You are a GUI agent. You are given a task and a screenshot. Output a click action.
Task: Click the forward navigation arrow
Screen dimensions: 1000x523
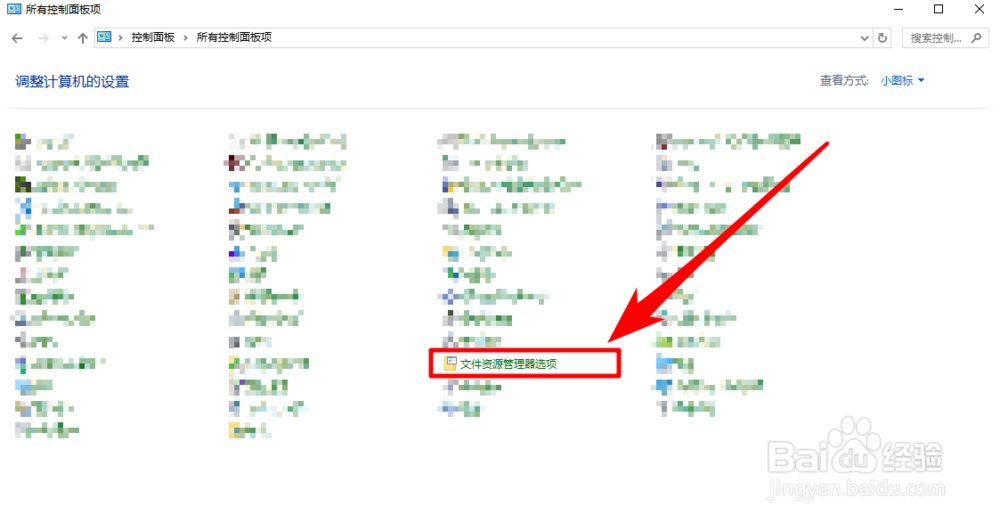click(43, 38)
